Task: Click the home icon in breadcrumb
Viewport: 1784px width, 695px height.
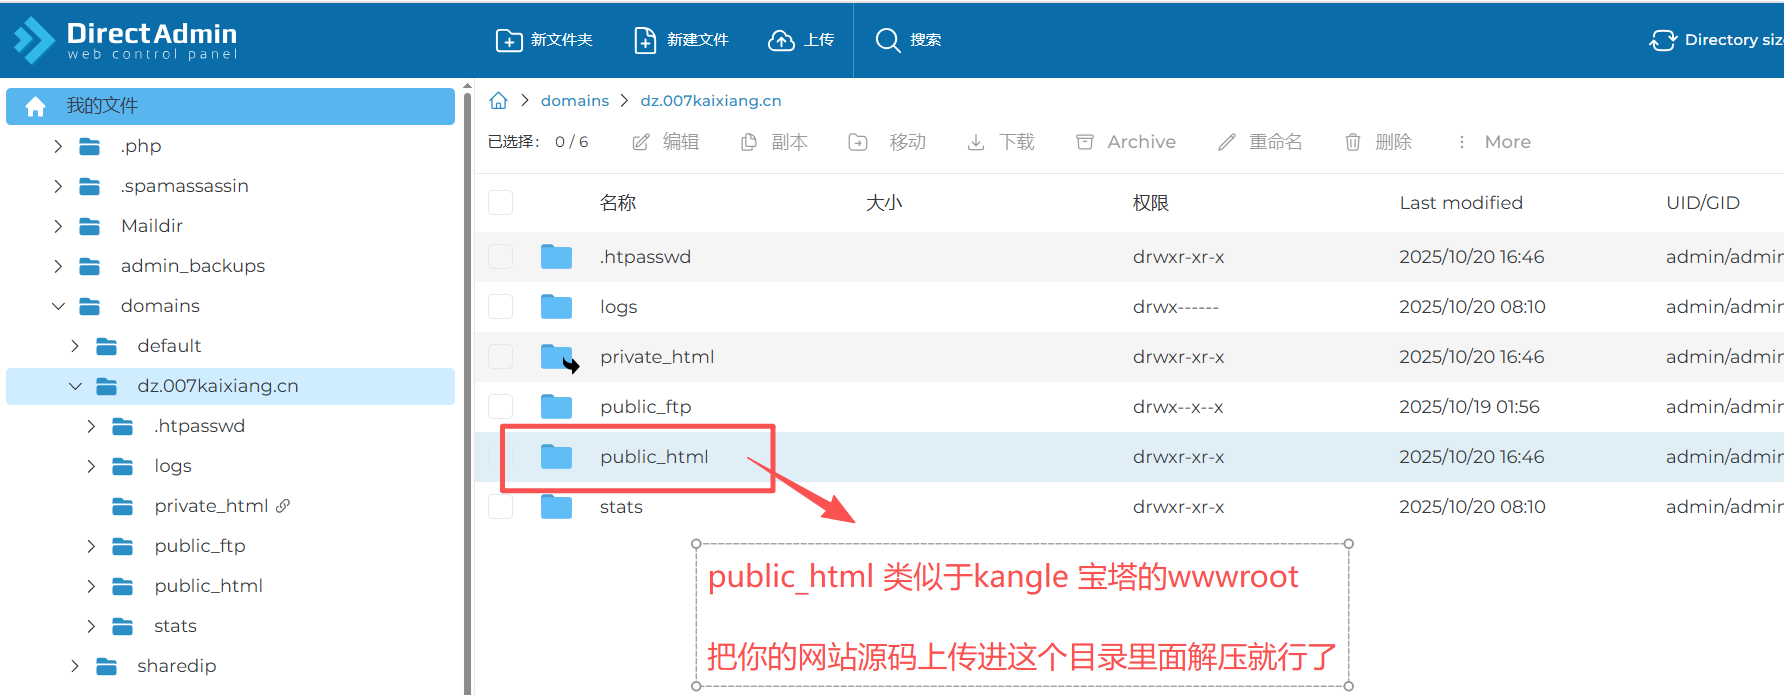Action: pyautogui.click(x=498, y=101)
